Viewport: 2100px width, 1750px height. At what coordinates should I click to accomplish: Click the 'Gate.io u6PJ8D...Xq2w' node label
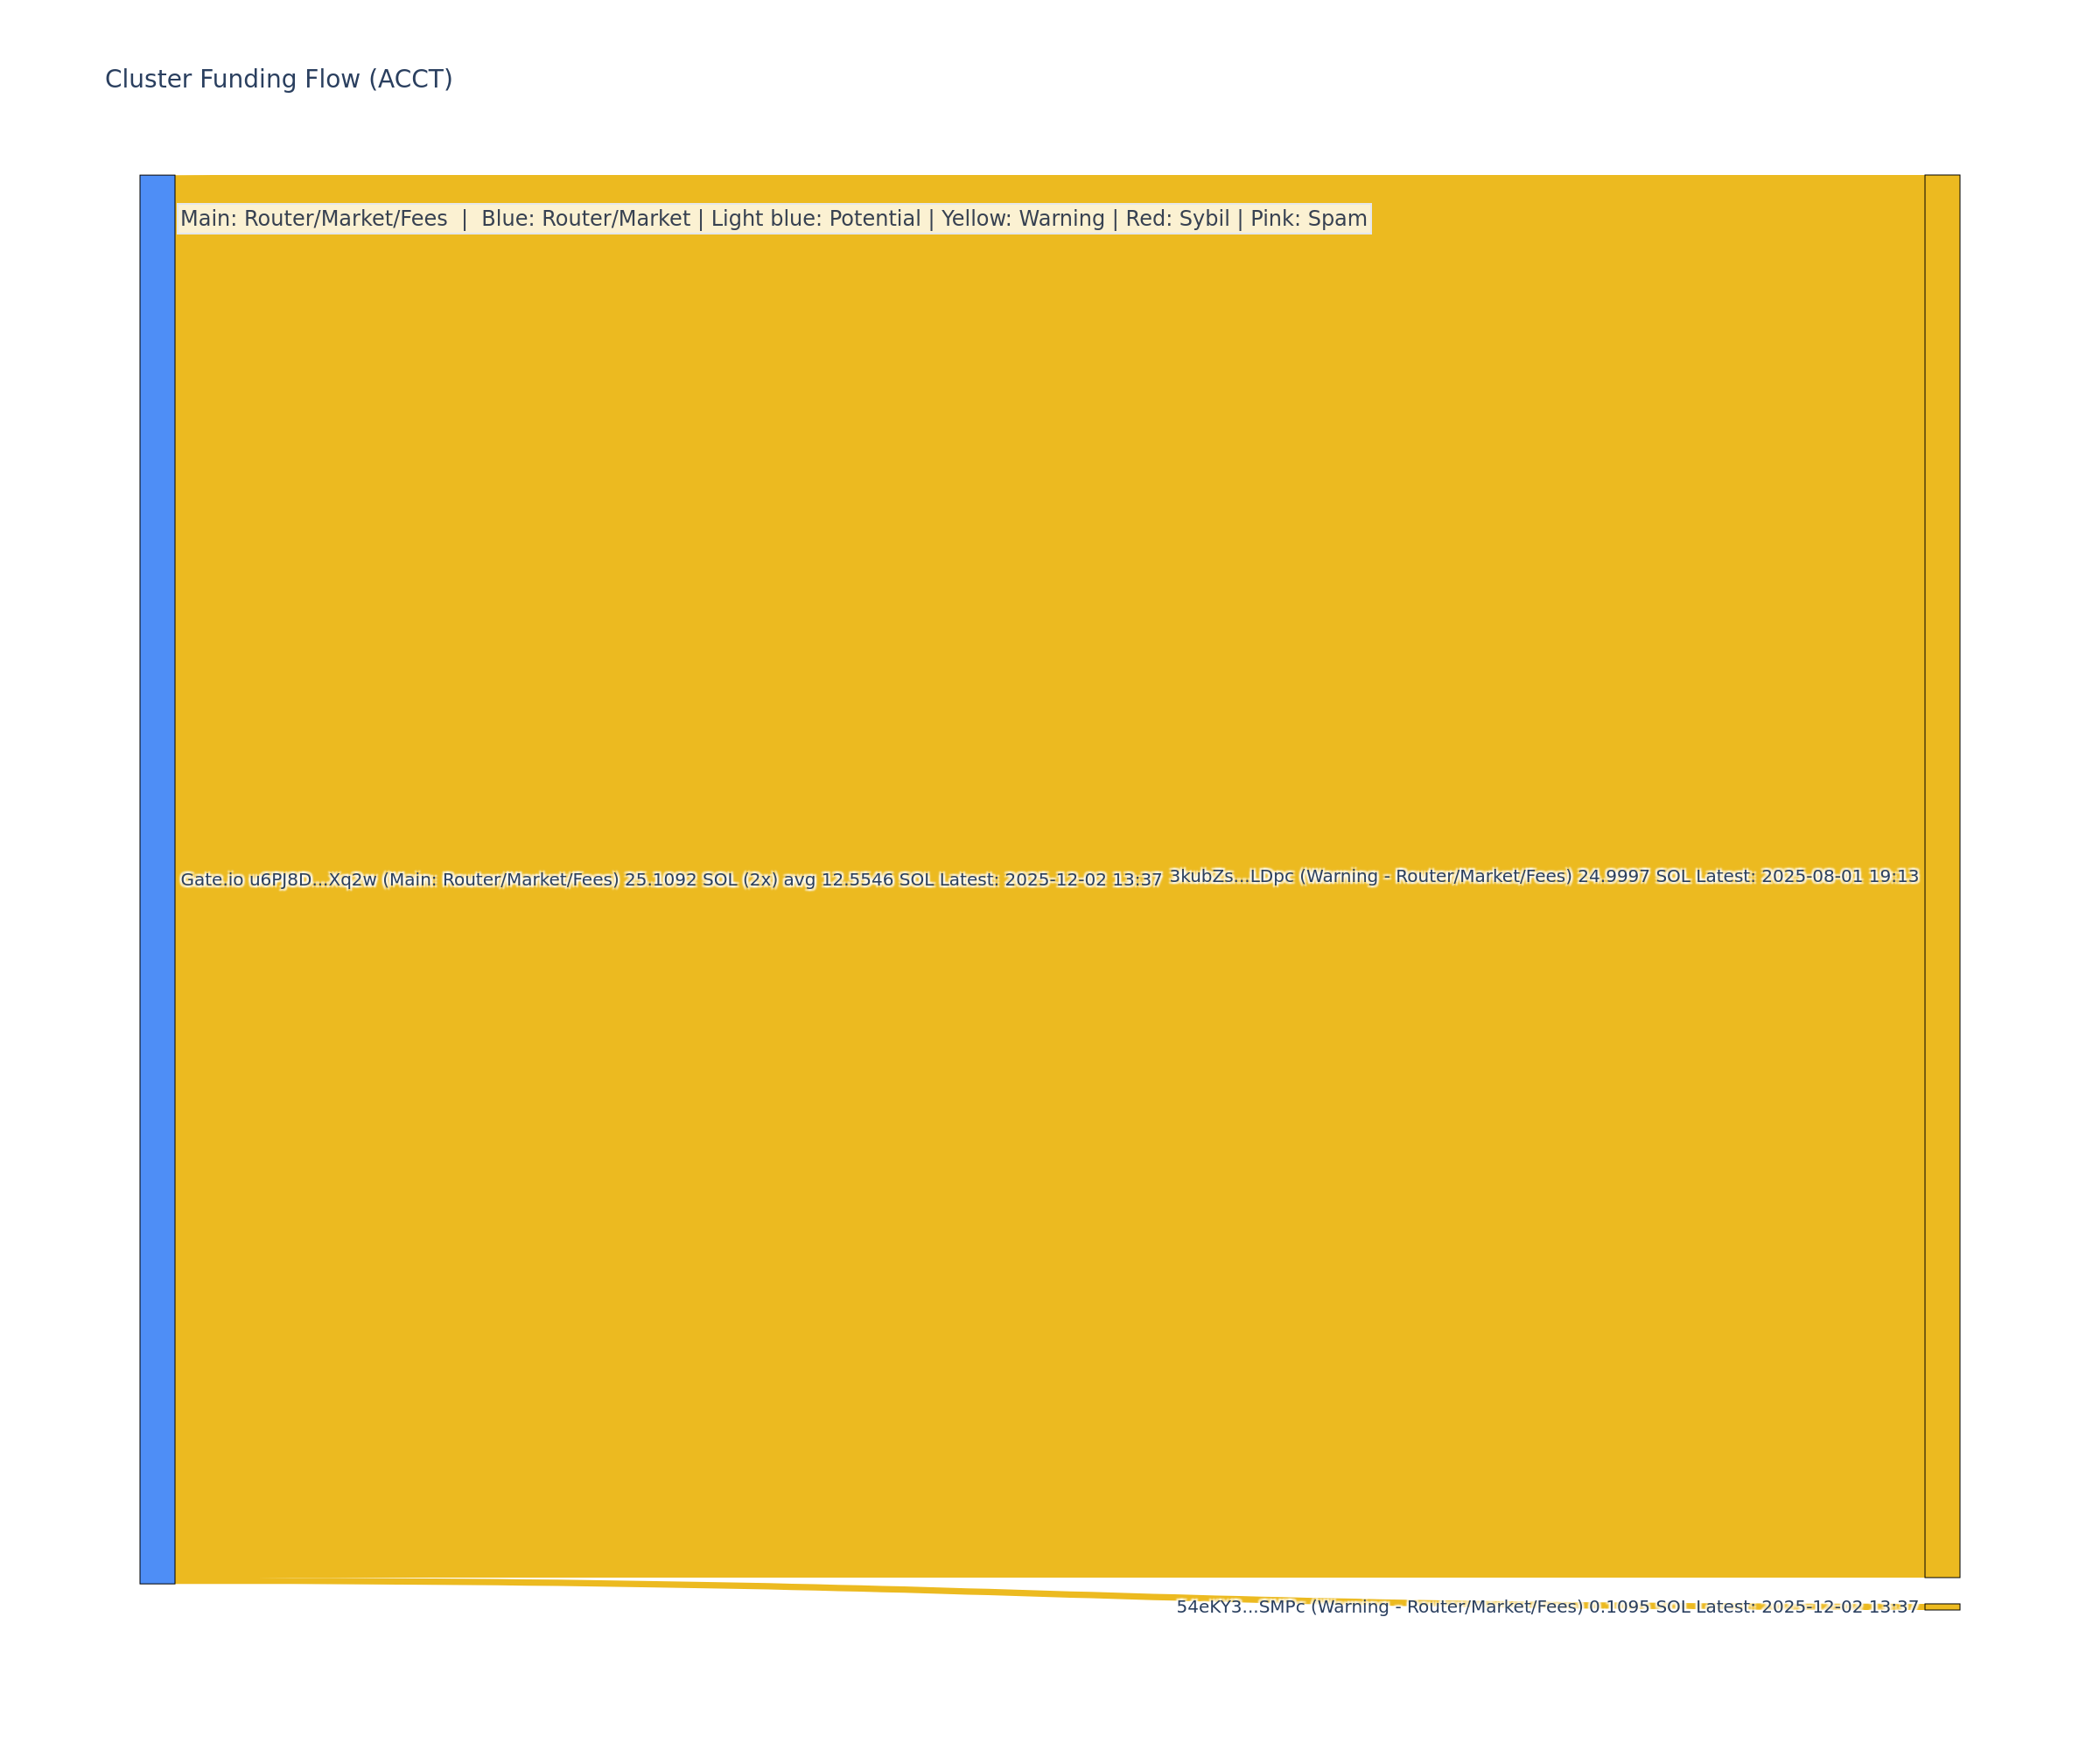click(278, 880)
